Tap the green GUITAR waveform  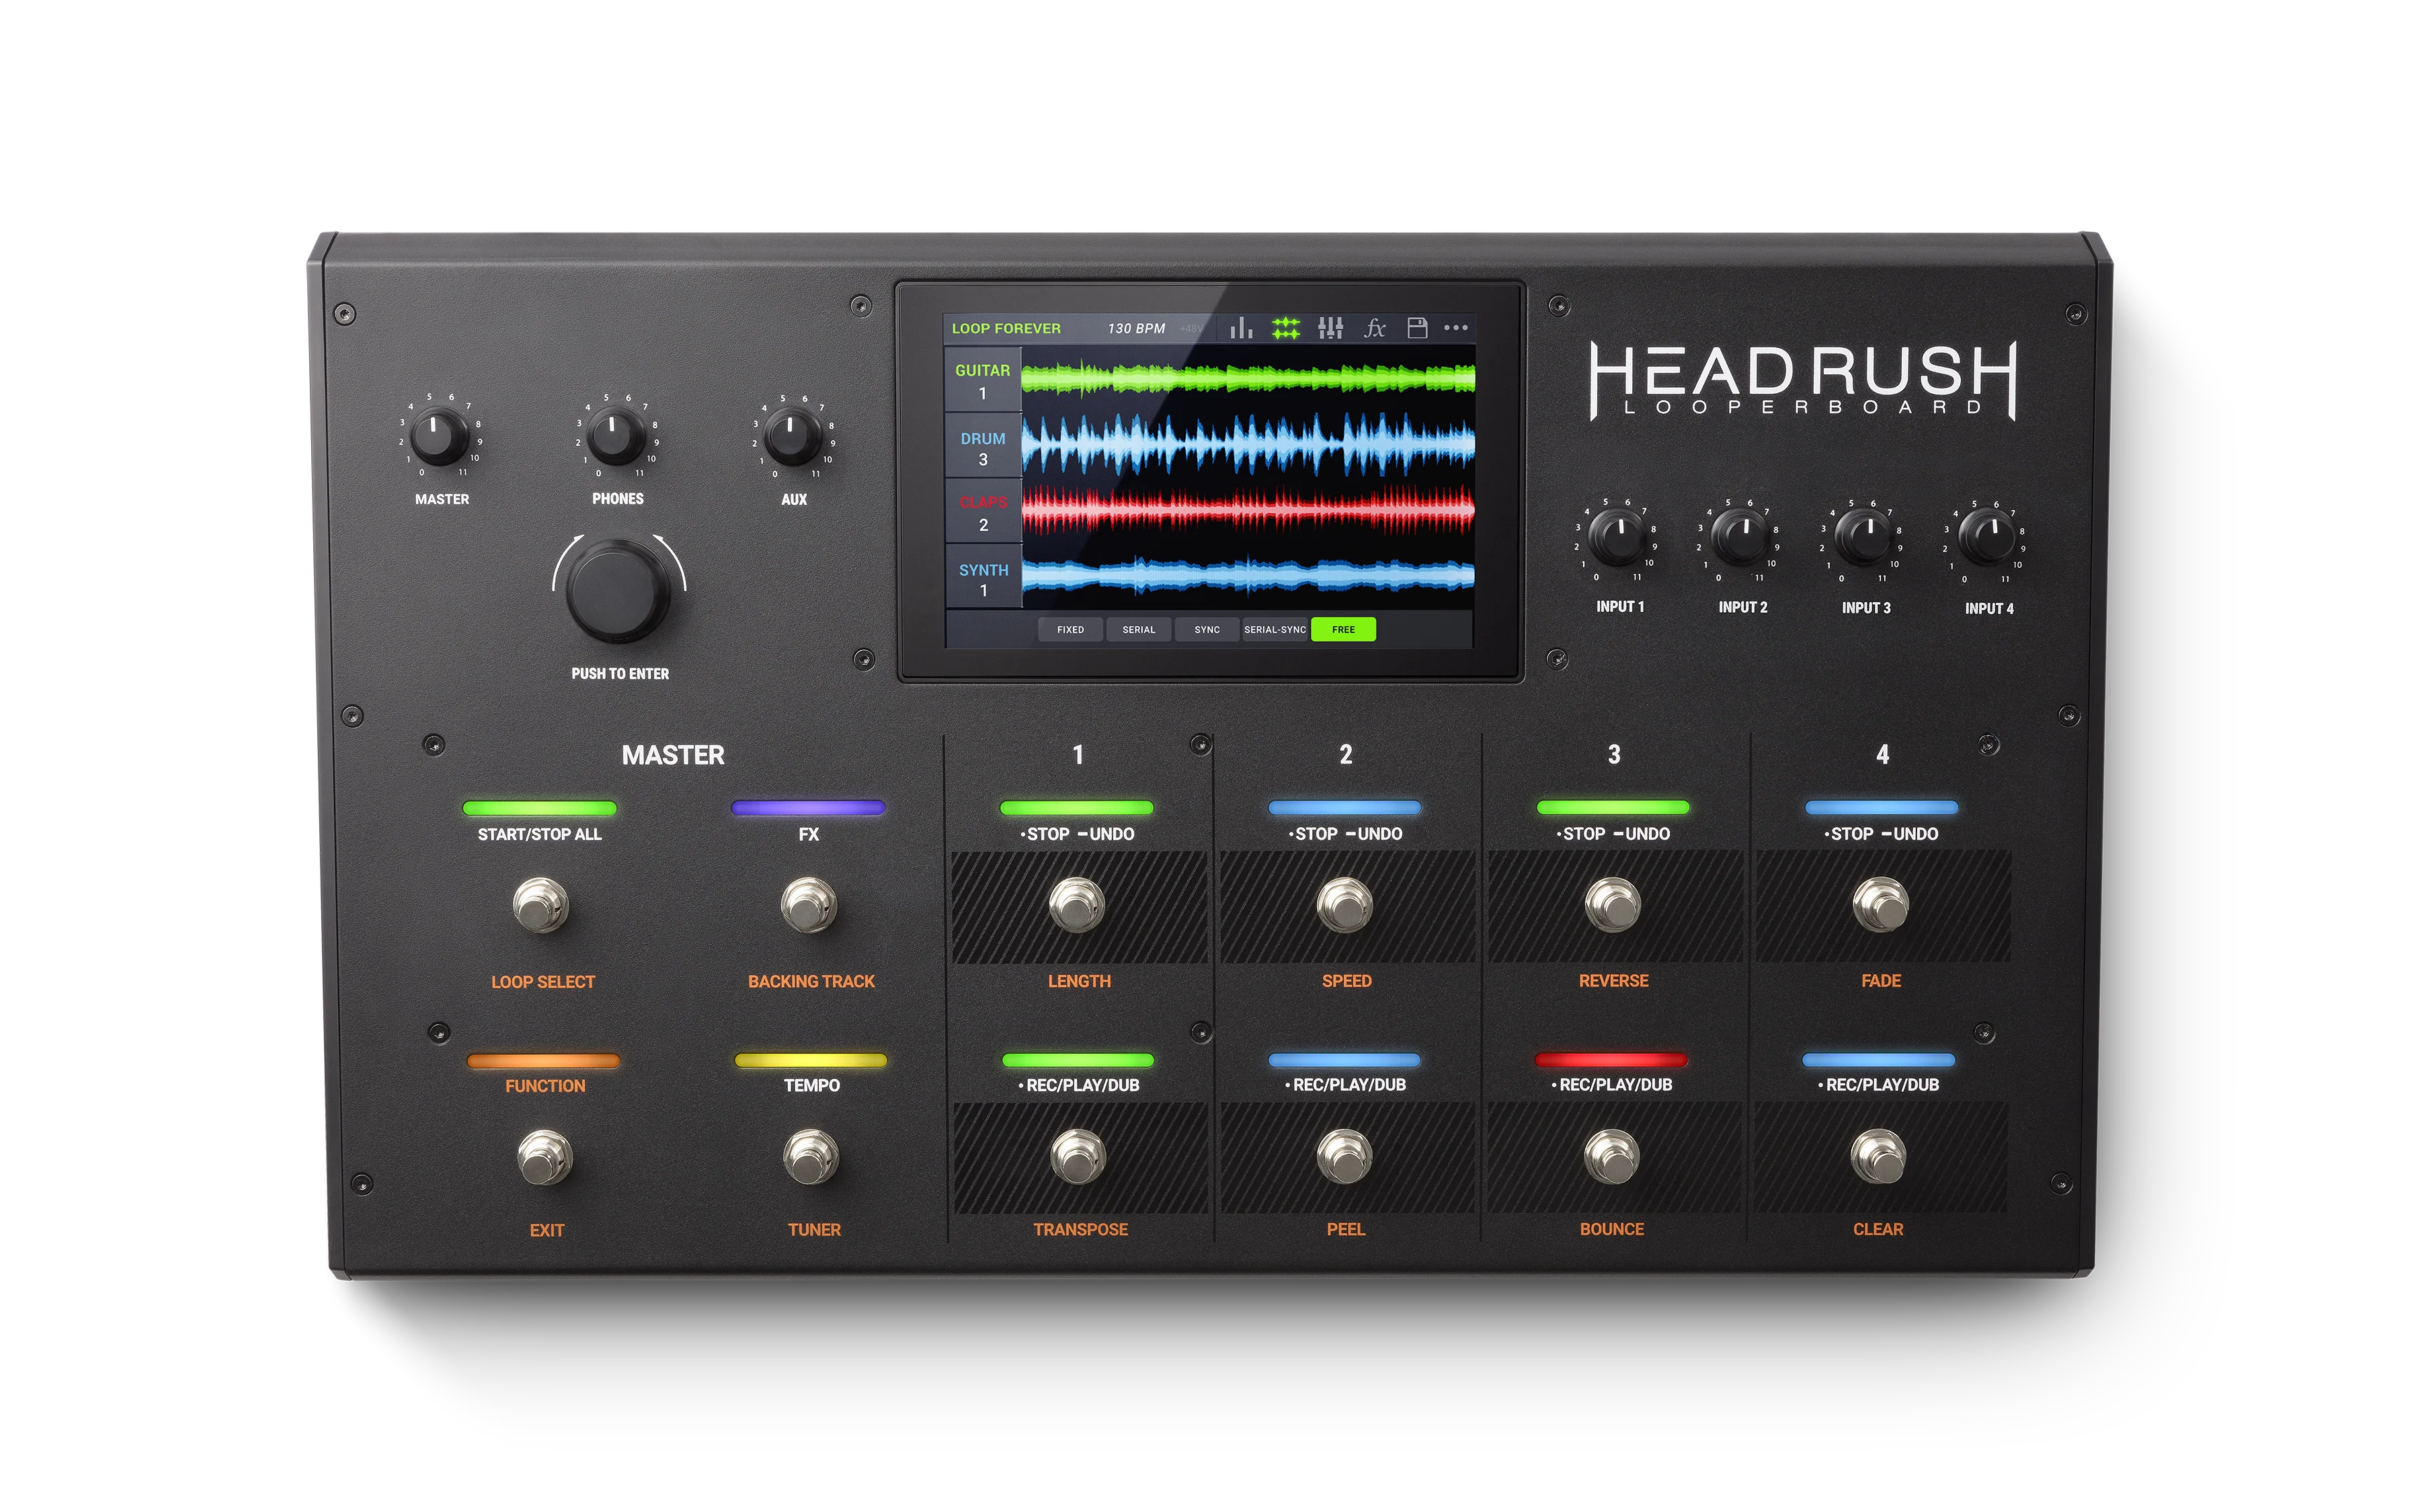click(x=1248, y=378)
